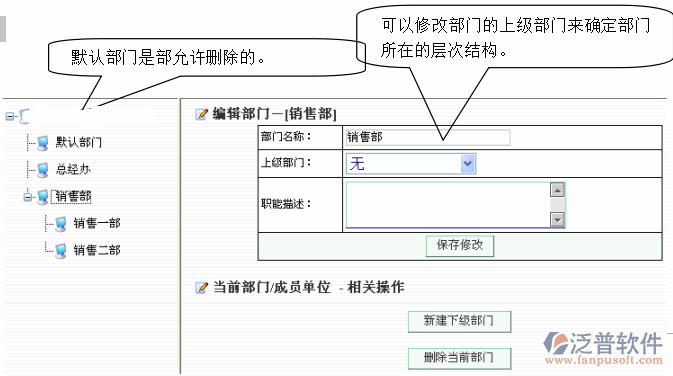Click the 新建下级部门 button

(x=459, y=321)
